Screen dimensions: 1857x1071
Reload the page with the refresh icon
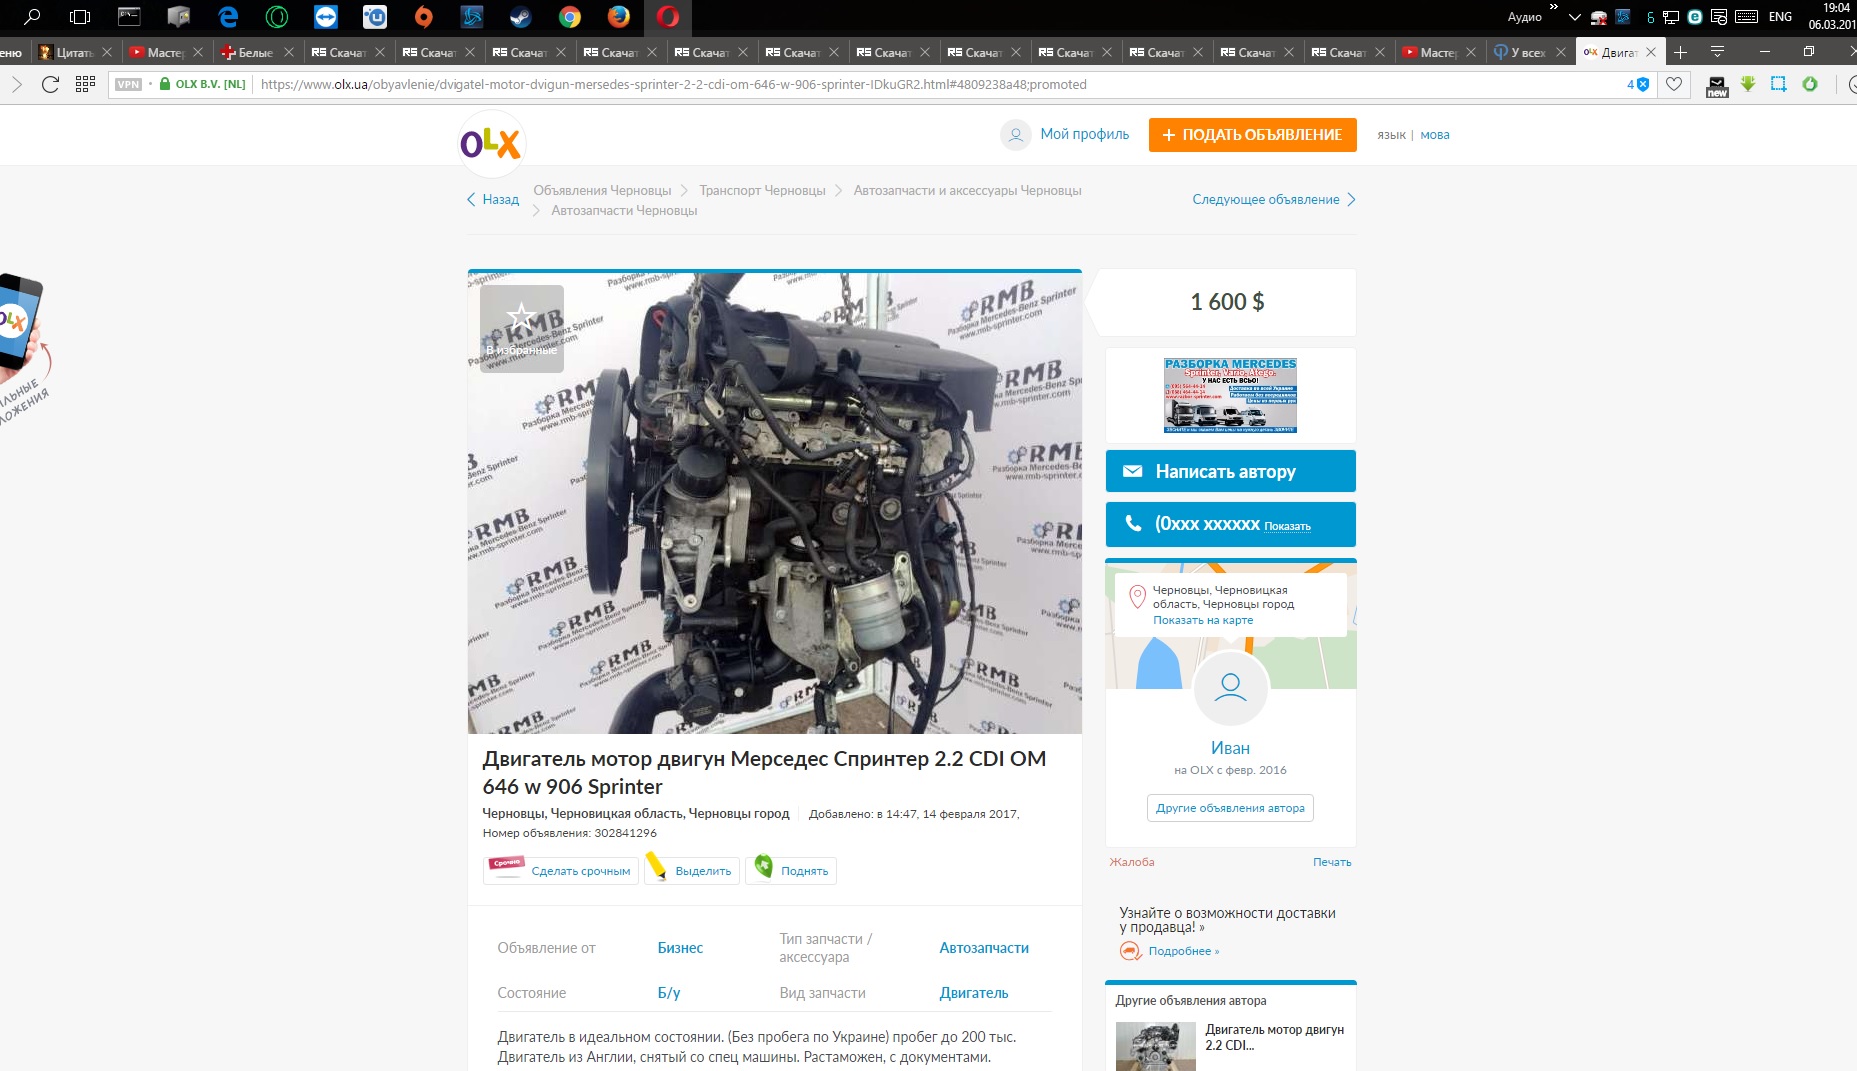[50, 84]
